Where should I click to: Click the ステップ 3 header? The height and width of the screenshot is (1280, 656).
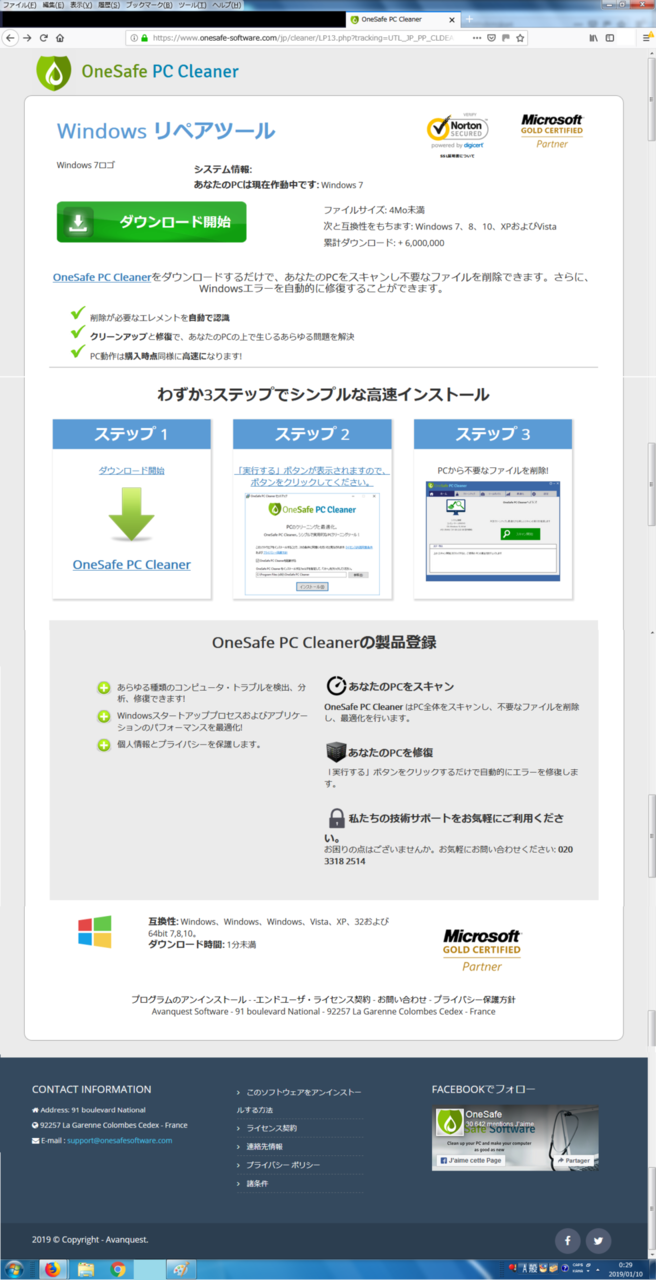click(x=493, y=434)
